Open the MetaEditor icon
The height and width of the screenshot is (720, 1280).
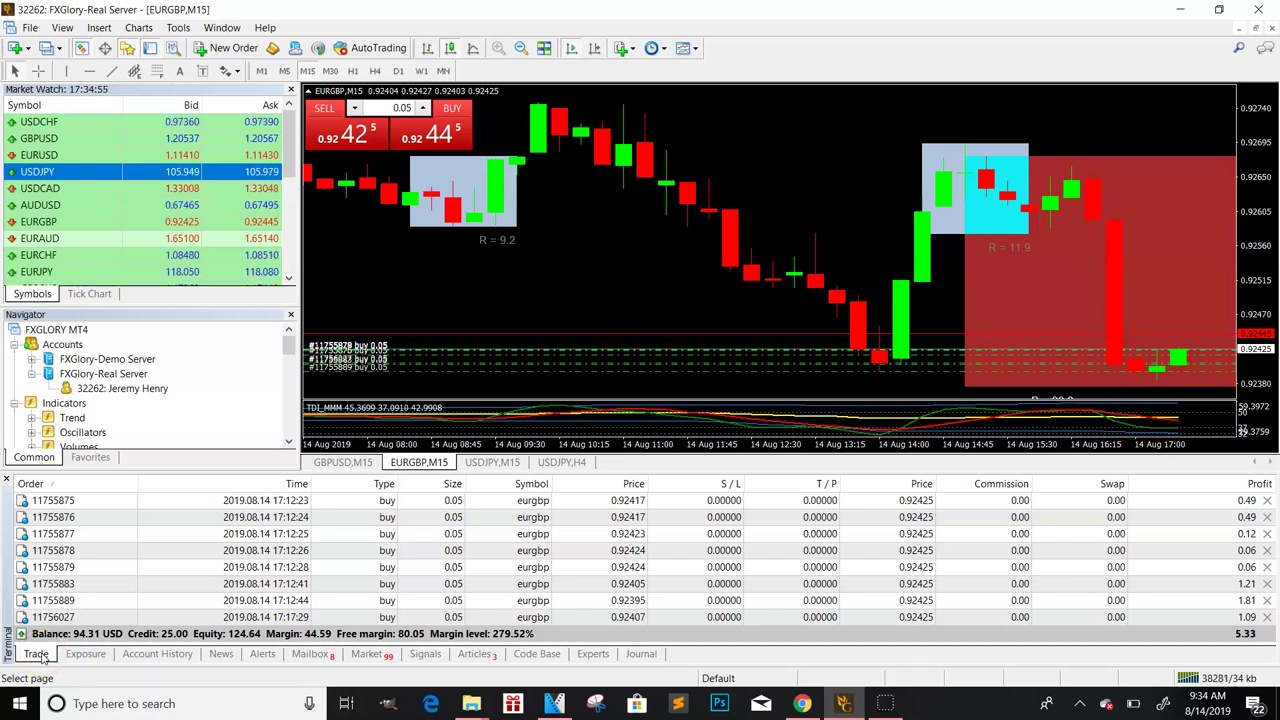click(x=272, y=48)
